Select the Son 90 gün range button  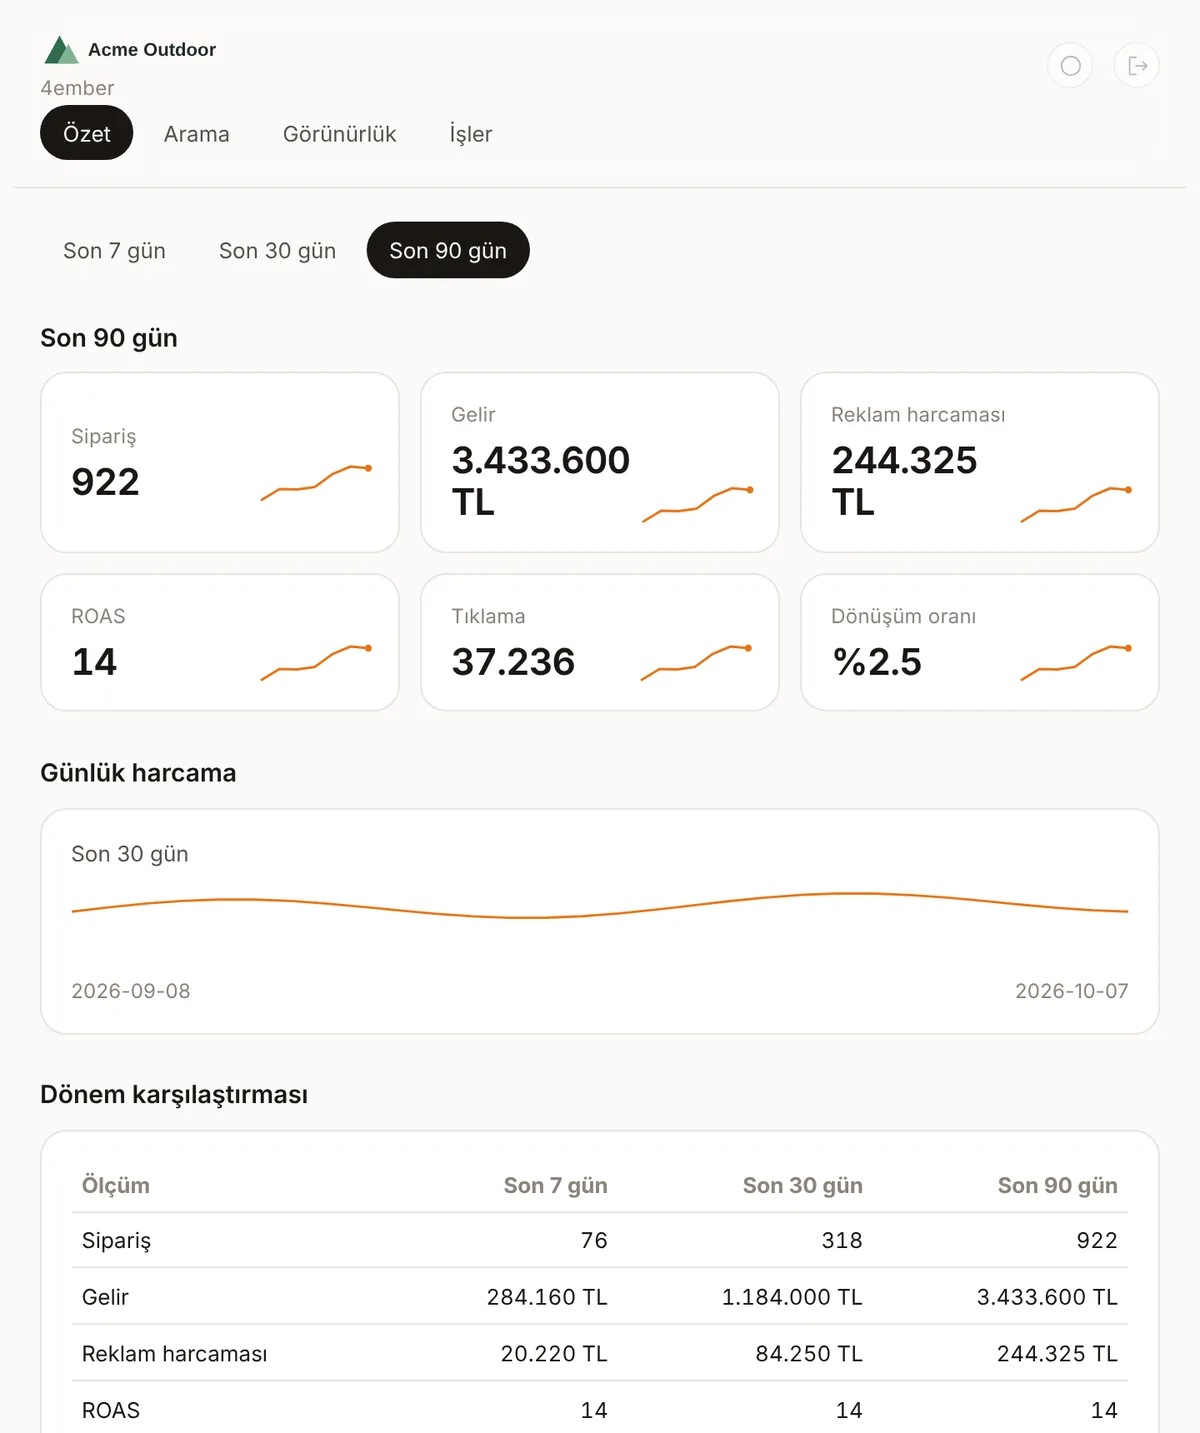pyautogui.click(x=448, y=251)
